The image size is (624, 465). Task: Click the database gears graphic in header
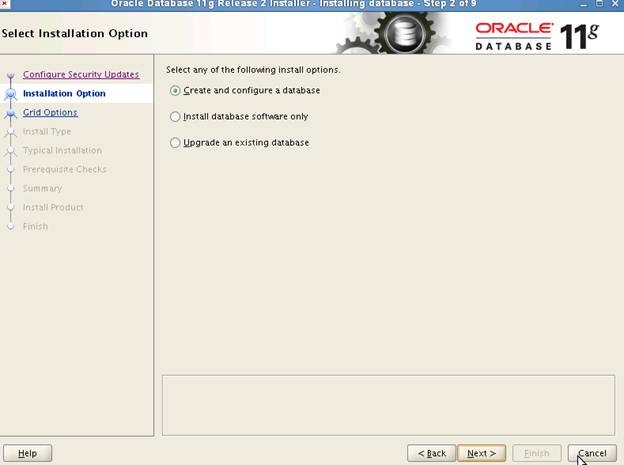[x=392, y=33]
